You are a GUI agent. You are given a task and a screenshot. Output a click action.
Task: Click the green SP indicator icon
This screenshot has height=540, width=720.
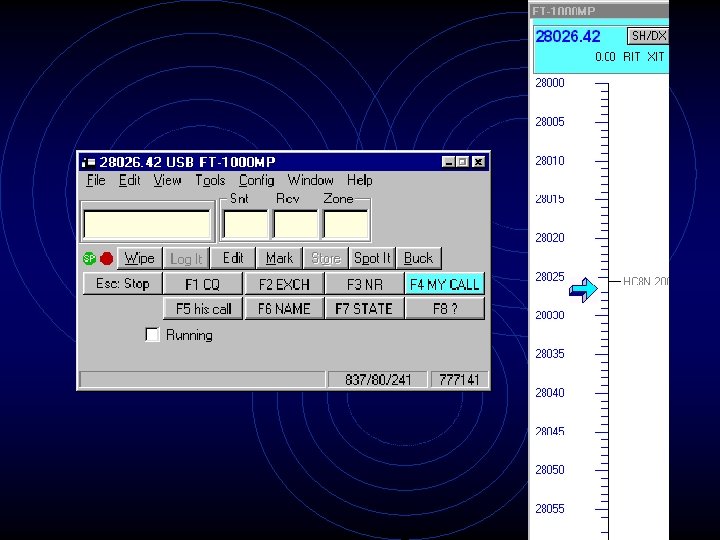(89, 259)
